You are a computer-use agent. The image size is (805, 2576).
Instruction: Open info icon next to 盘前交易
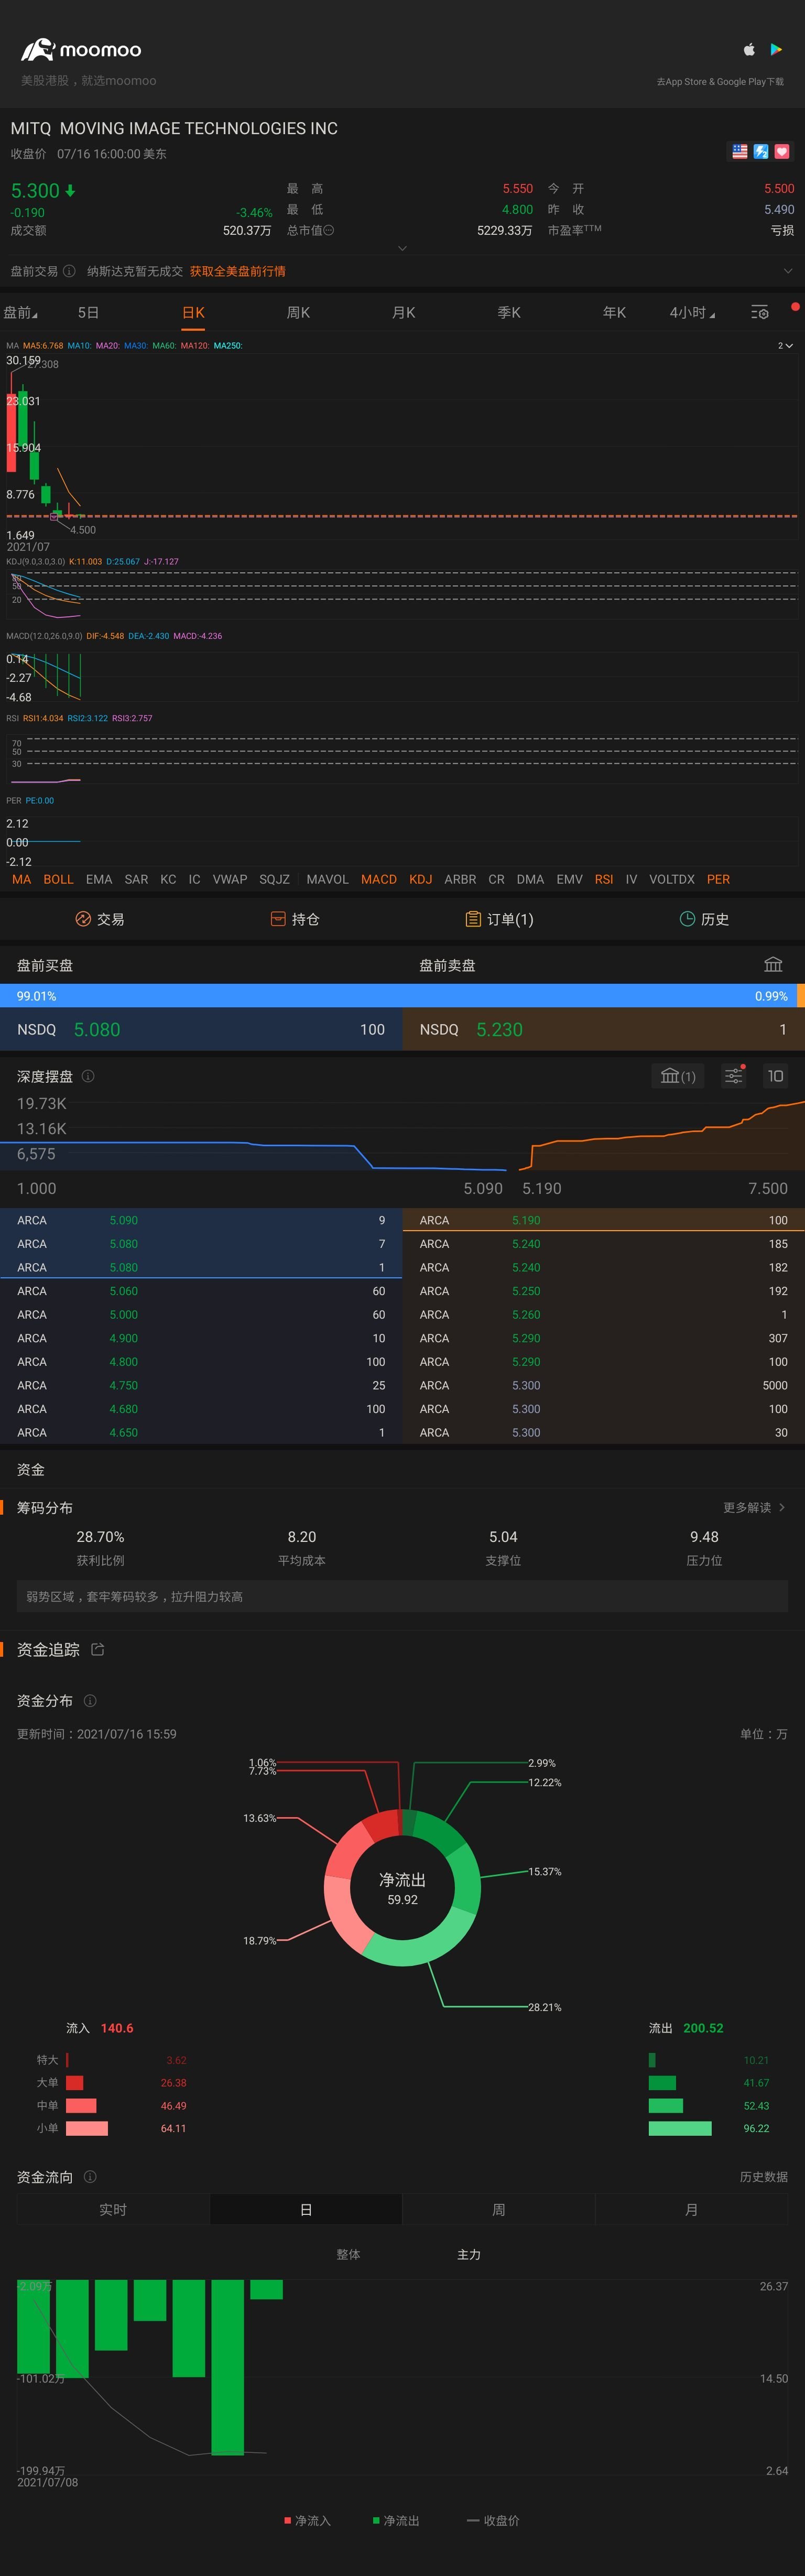(x=69, y=271)
